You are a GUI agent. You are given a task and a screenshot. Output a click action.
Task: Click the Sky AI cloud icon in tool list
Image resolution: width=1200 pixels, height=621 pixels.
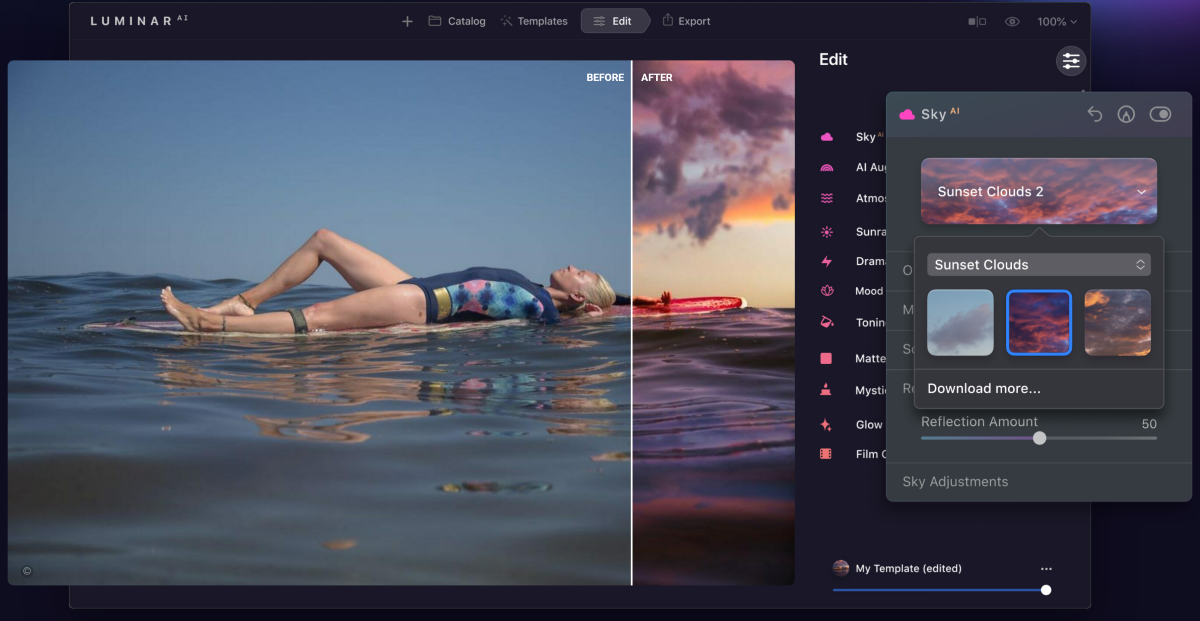[x=827, y=137]
